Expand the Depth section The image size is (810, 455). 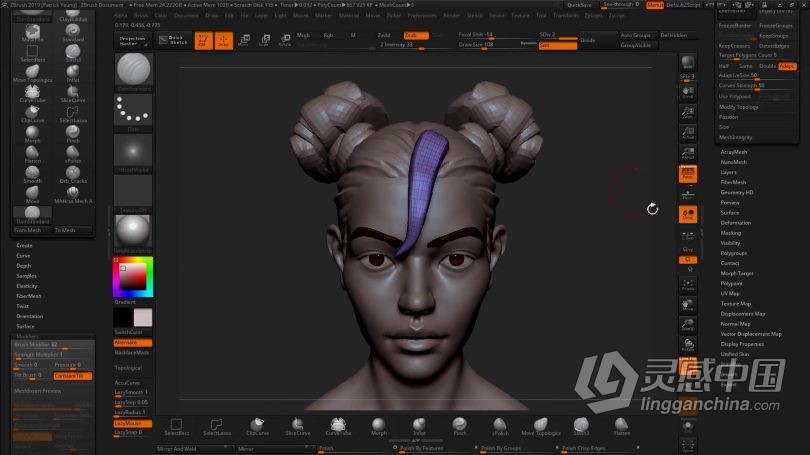coord(23,266)
